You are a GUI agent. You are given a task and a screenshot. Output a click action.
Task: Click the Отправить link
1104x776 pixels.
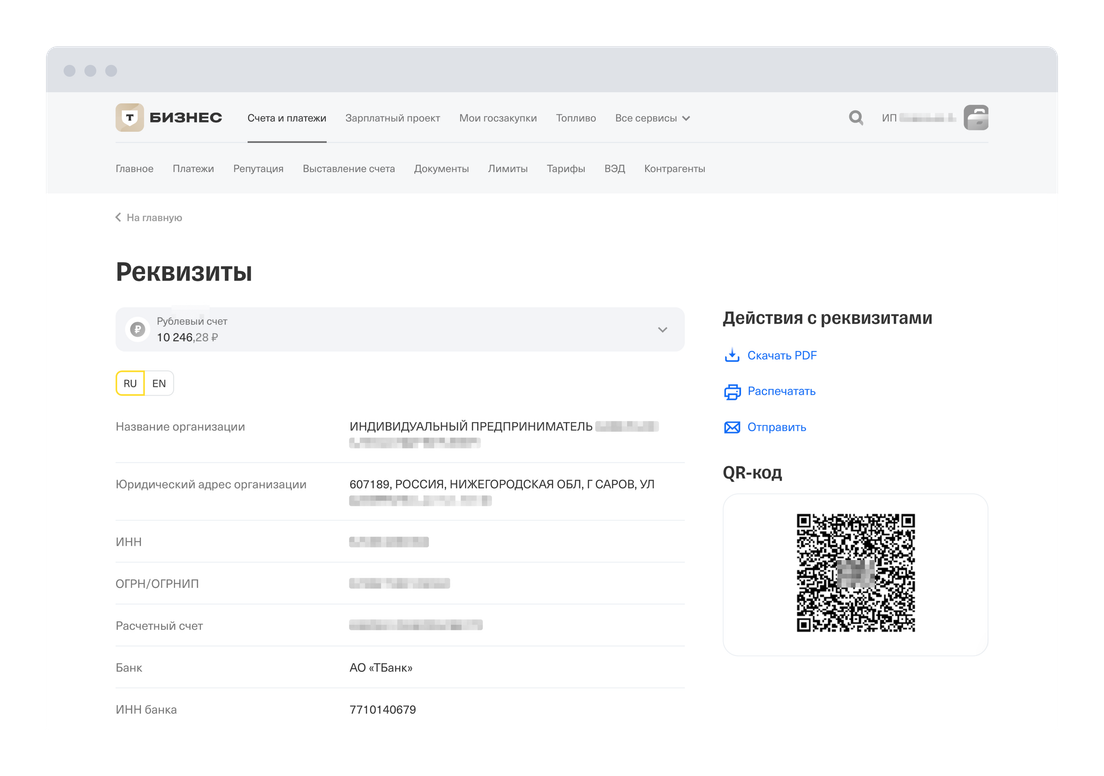tap(776, 427)
